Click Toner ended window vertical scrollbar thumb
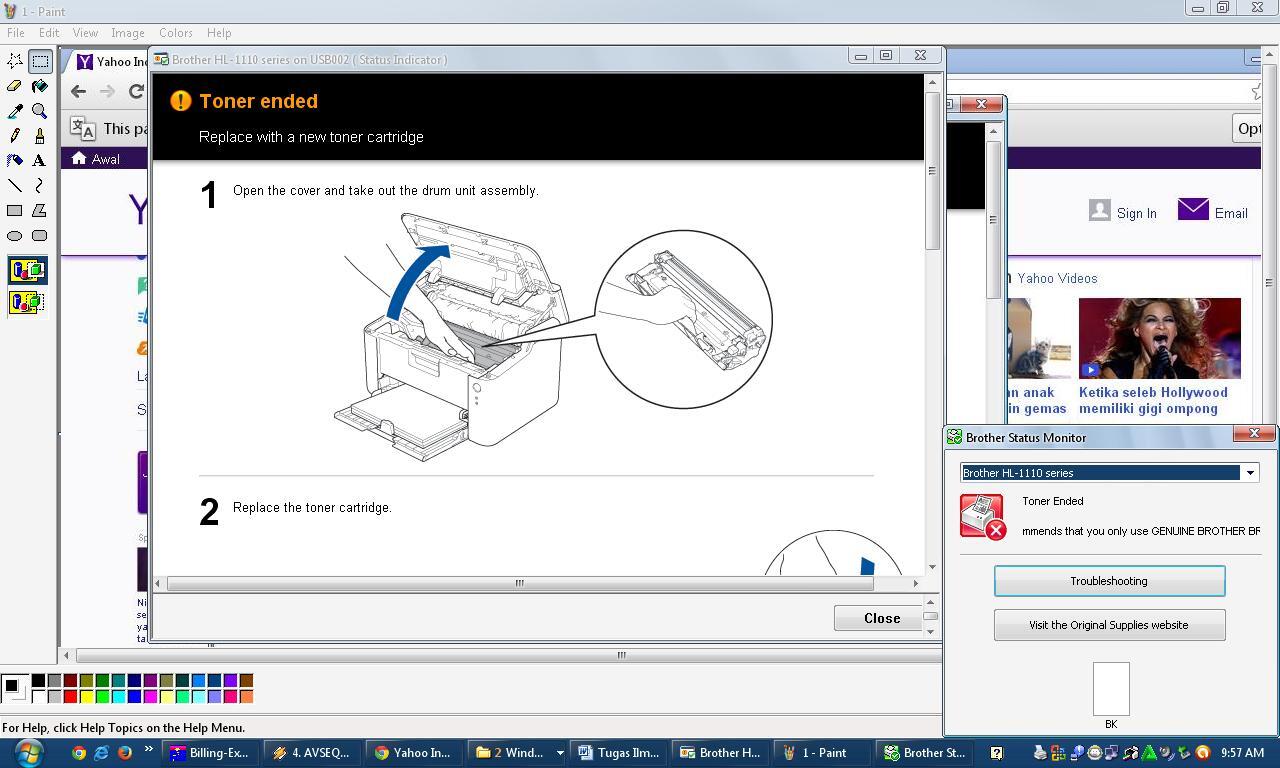 click(932, 171)
